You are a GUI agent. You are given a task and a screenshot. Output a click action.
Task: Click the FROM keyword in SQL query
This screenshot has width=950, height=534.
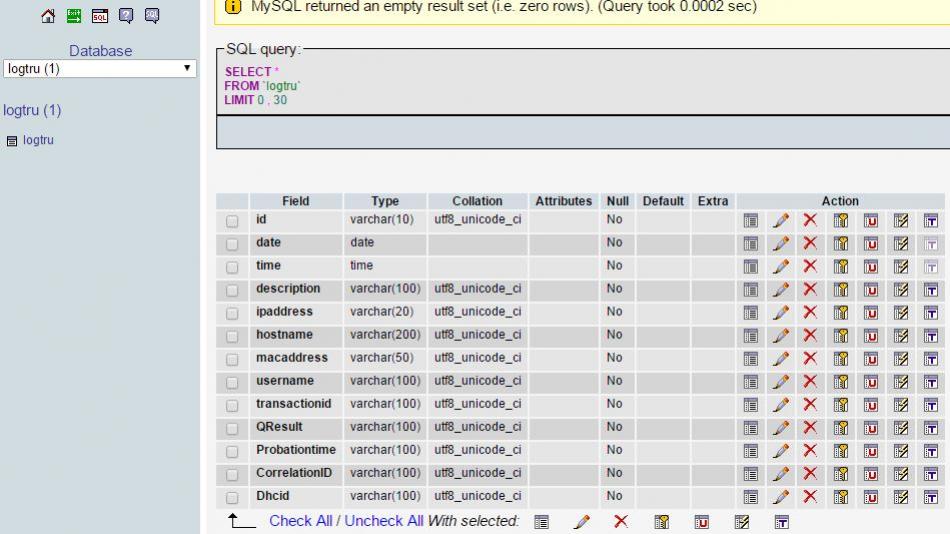click(x=241, y=86)
